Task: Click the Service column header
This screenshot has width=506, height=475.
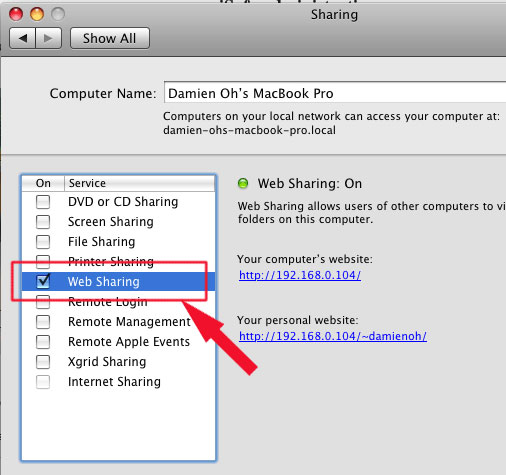Action: [139, 183]
